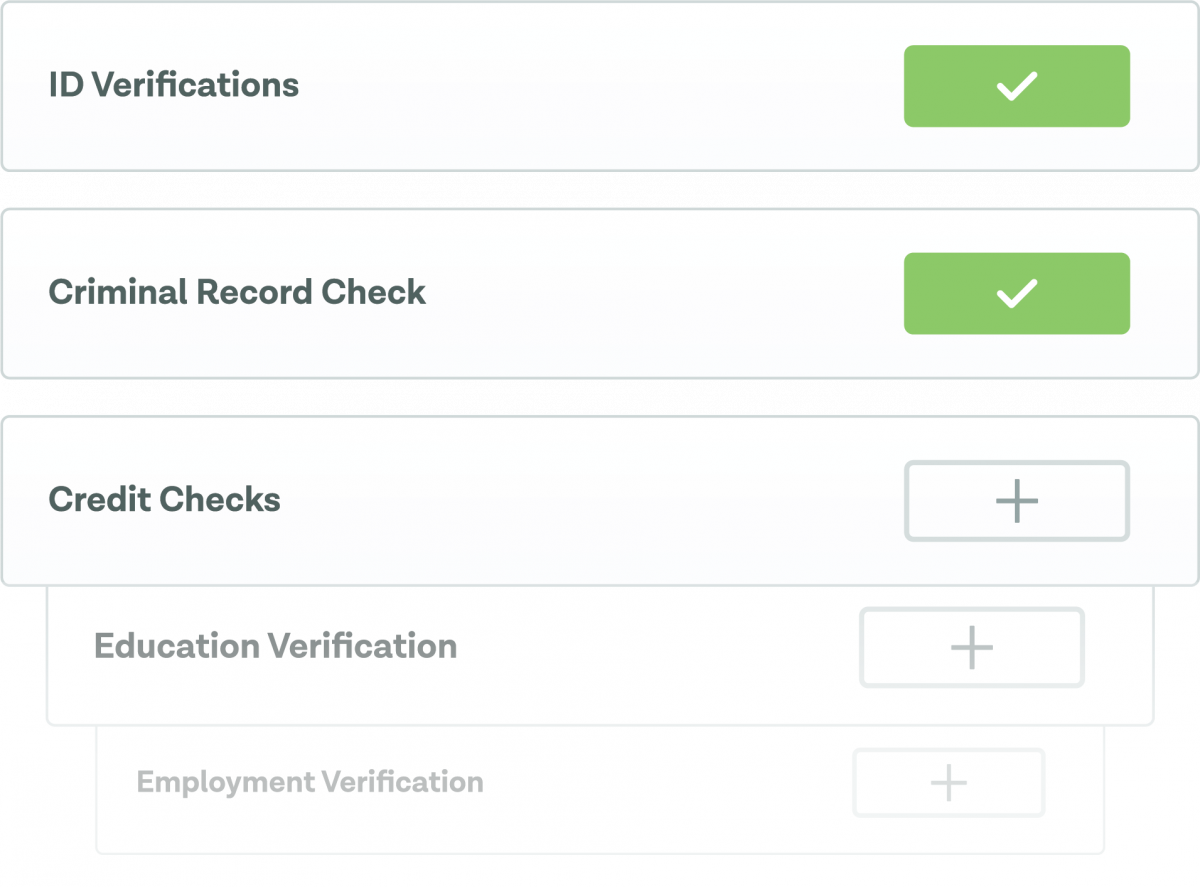Add Education Verification using its outlined button
This screenshot has width=1200, height=887.
pyautogui.click(x=972, y=648)
